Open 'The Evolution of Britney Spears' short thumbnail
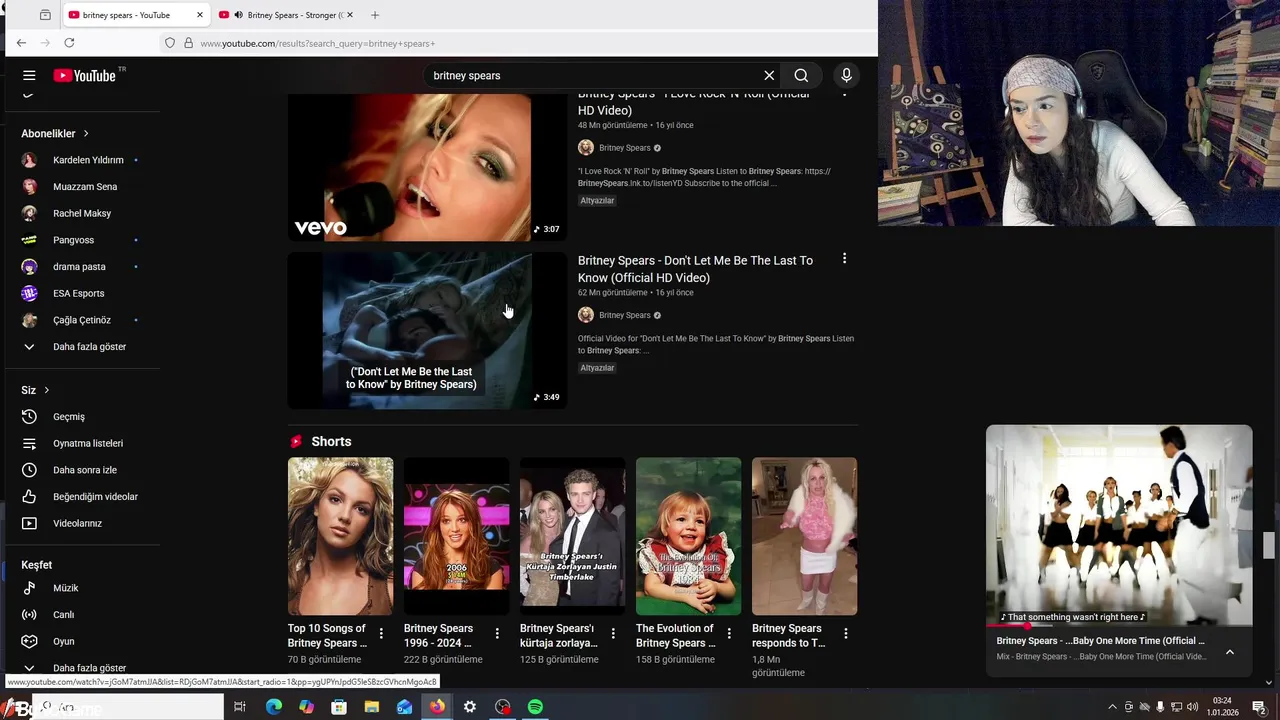Screen dimensions: 1280x720 tap(688, 536)
